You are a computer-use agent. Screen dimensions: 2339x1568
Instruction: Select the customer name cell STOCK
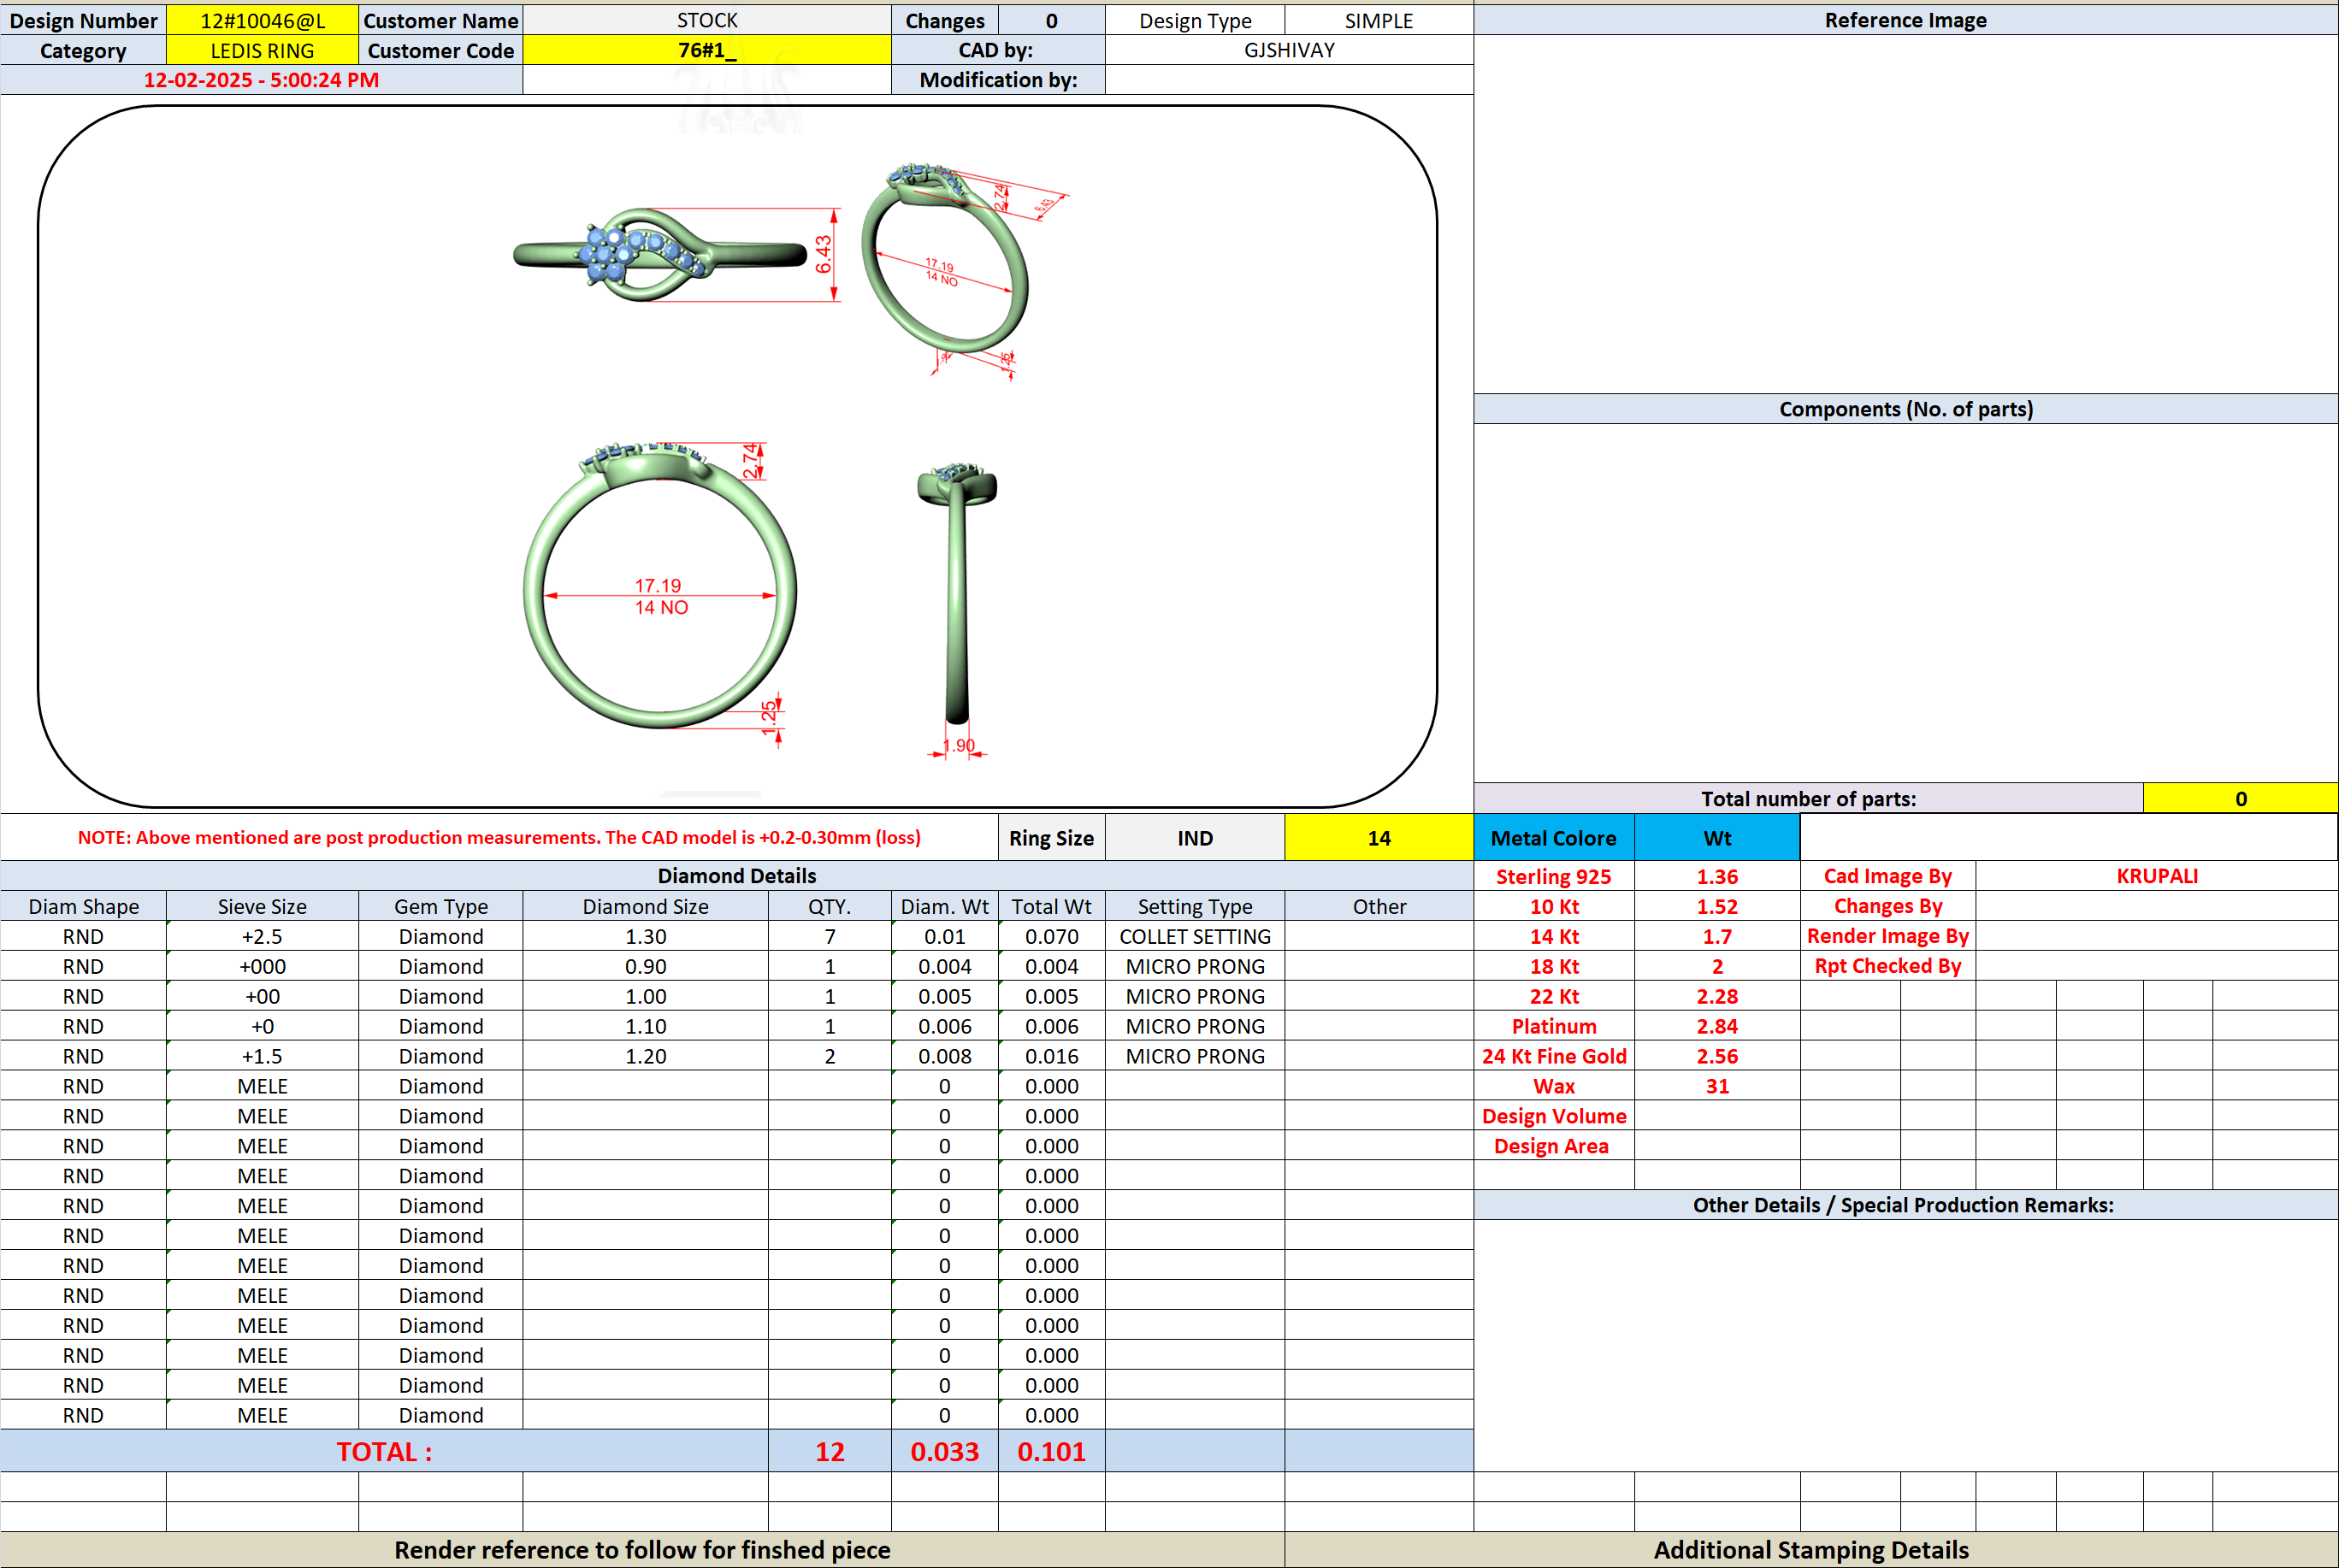[707, 20]
